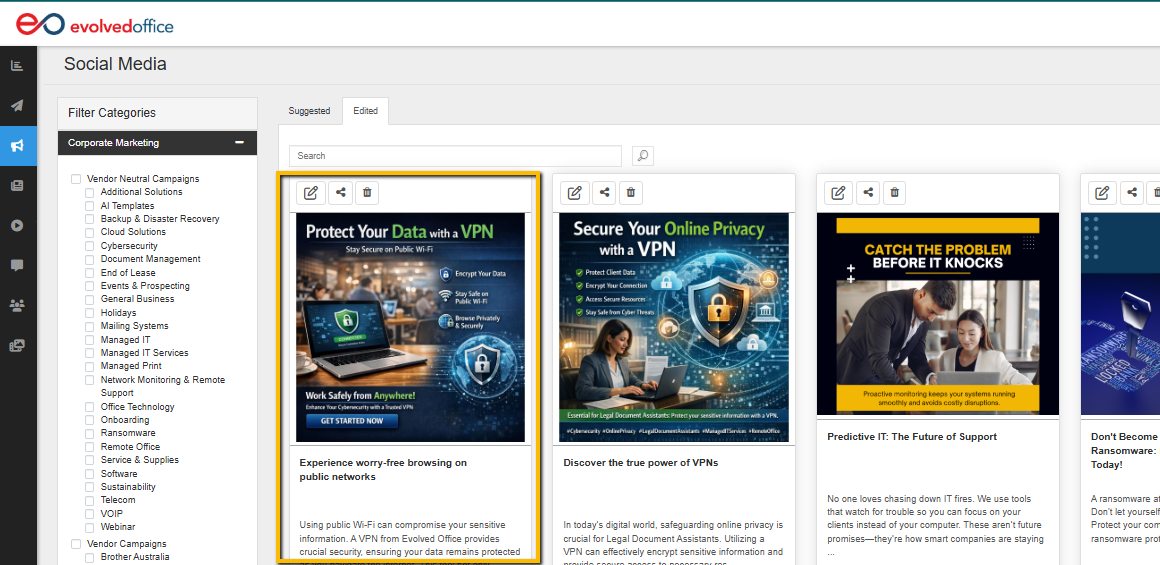Open the Secure Your Online Privacy image
The height and width of the screenshot is (565, 1160).
coord(674,327)
